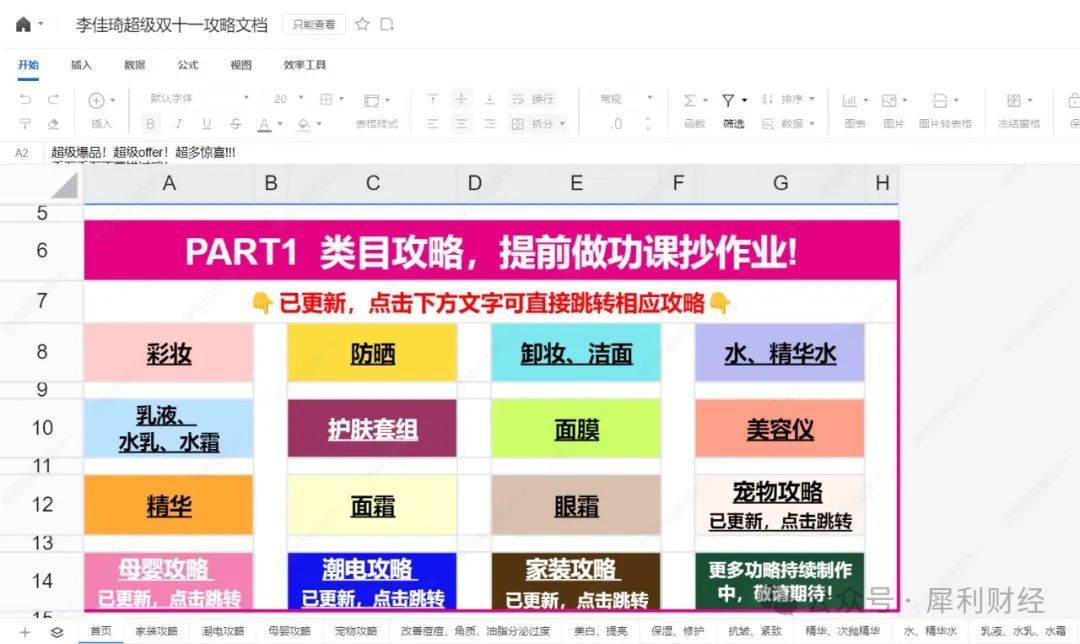Toggle text wrap (换行)
Viewport: 1080px width, 644px height.
click(x=532, y=99)
